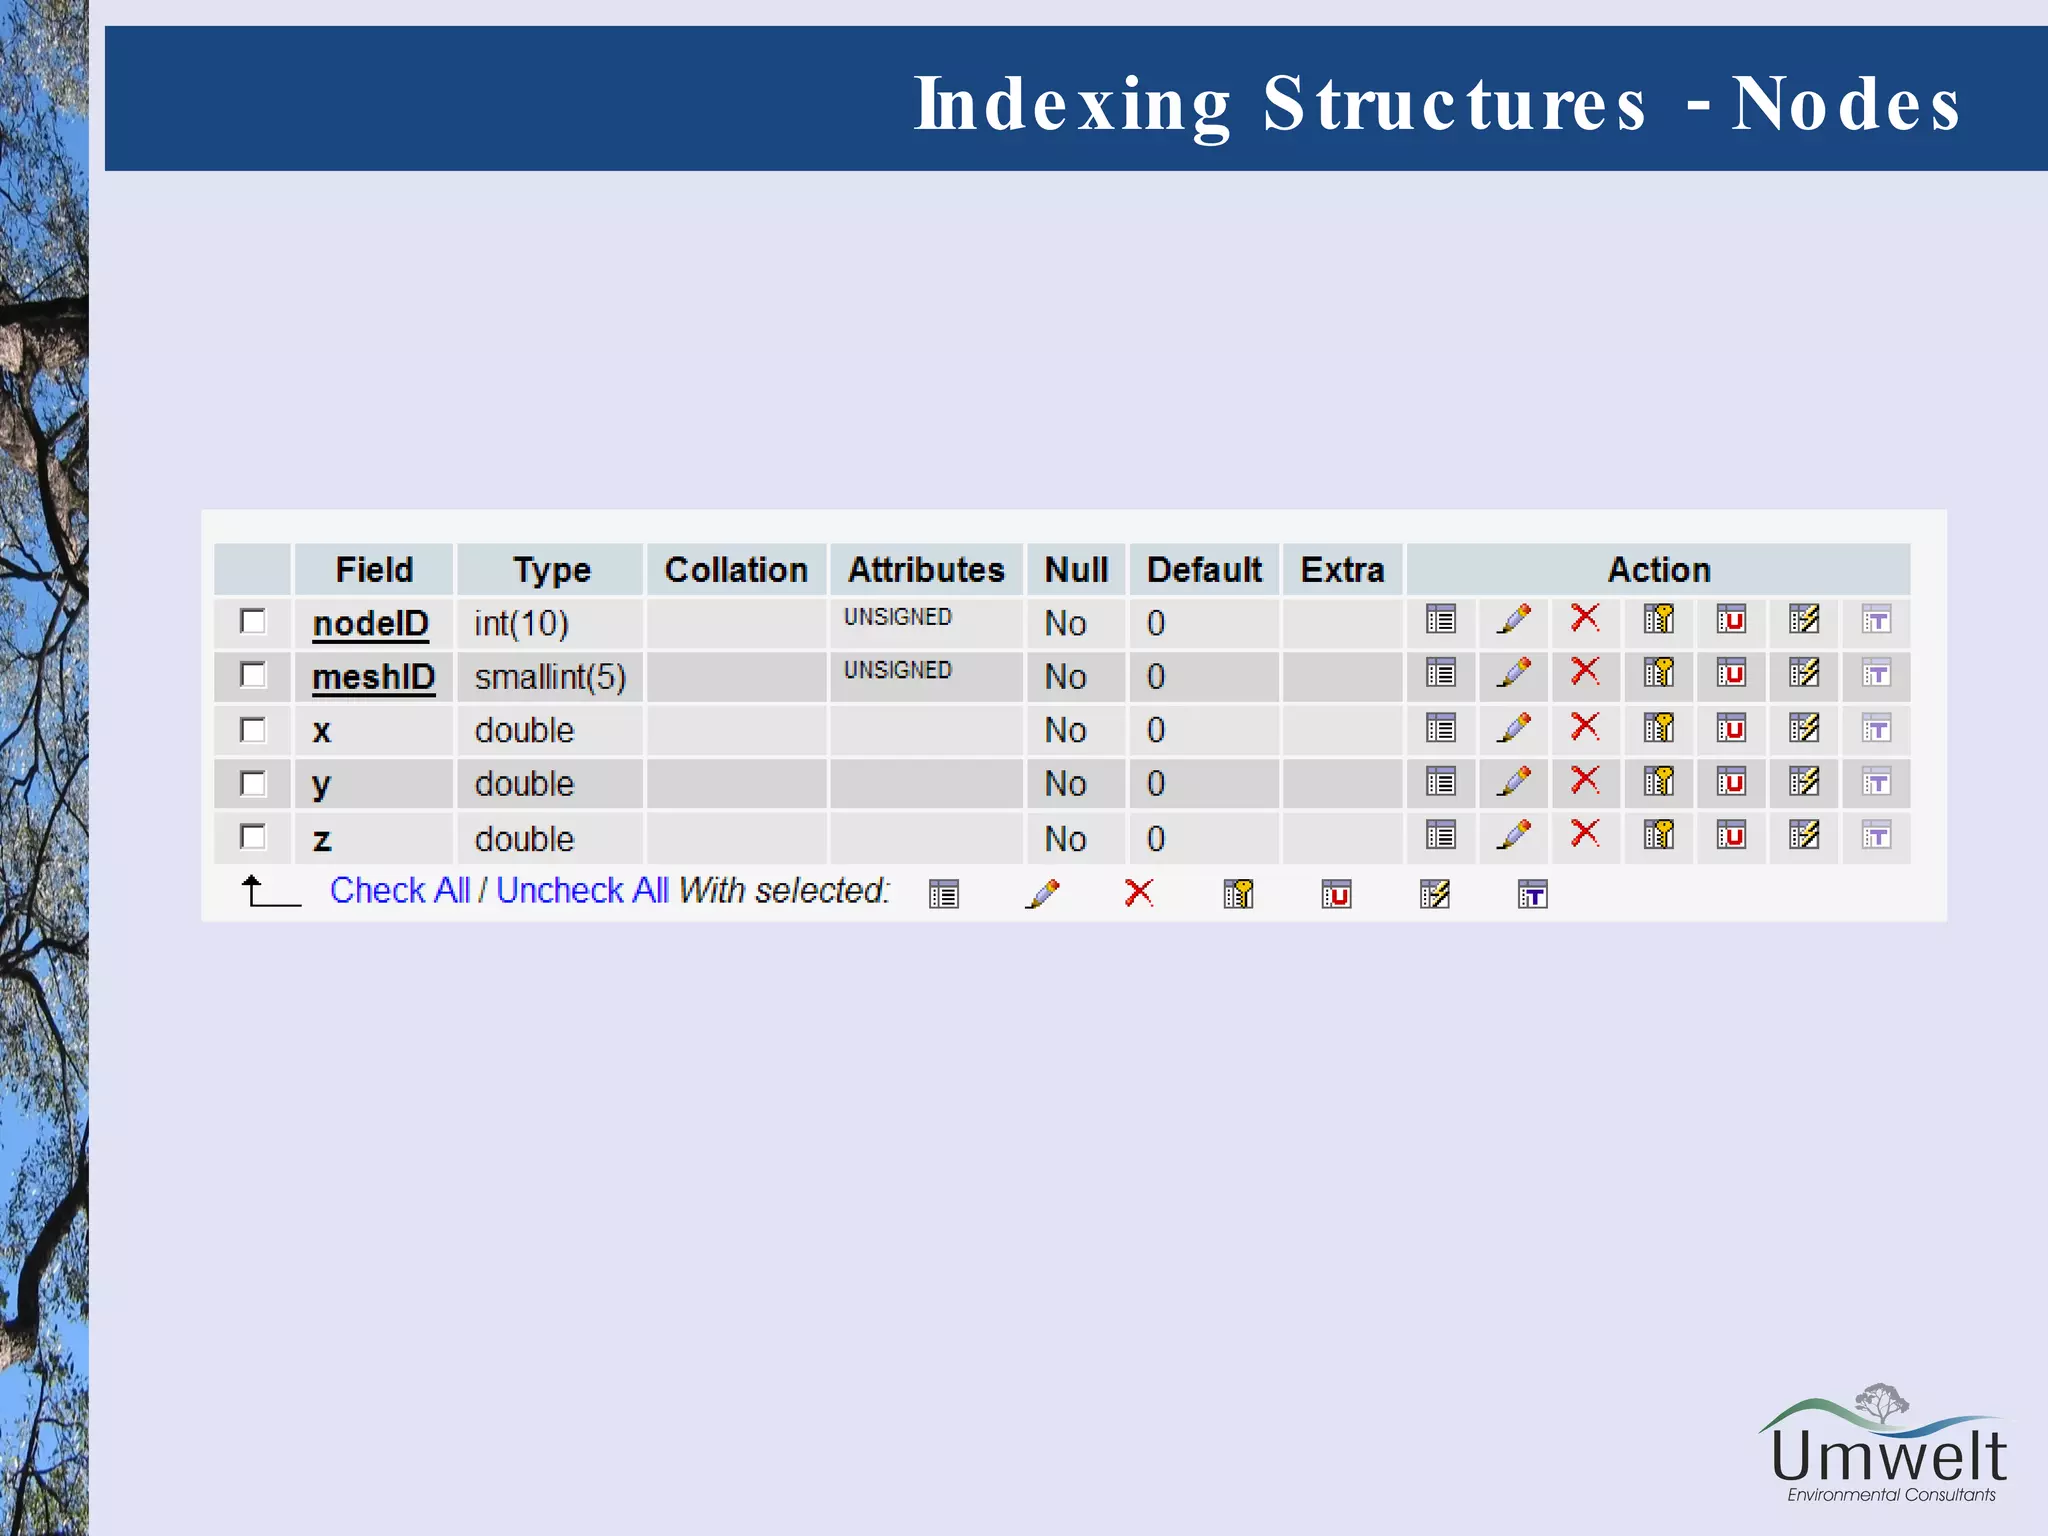Click the Umwelt Environmental Consultants logo
The width and height of the screenshot is (2048, 1536).
[1885, 1444]
